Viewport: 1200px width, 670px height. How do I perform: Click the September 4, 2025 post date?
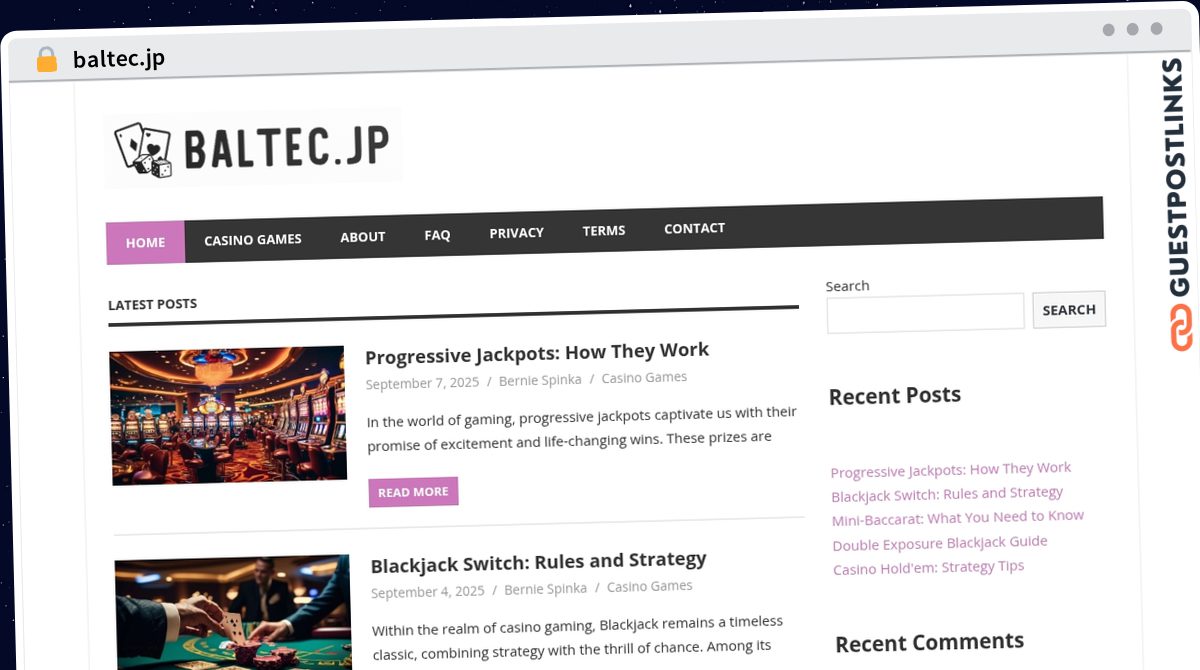tap(428, 592)
